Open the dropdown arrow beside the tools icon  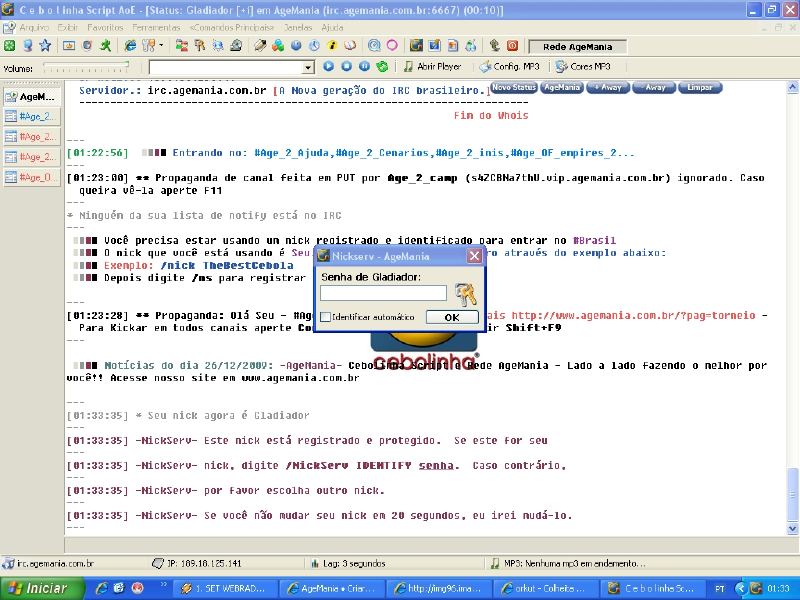coord(161,46)
